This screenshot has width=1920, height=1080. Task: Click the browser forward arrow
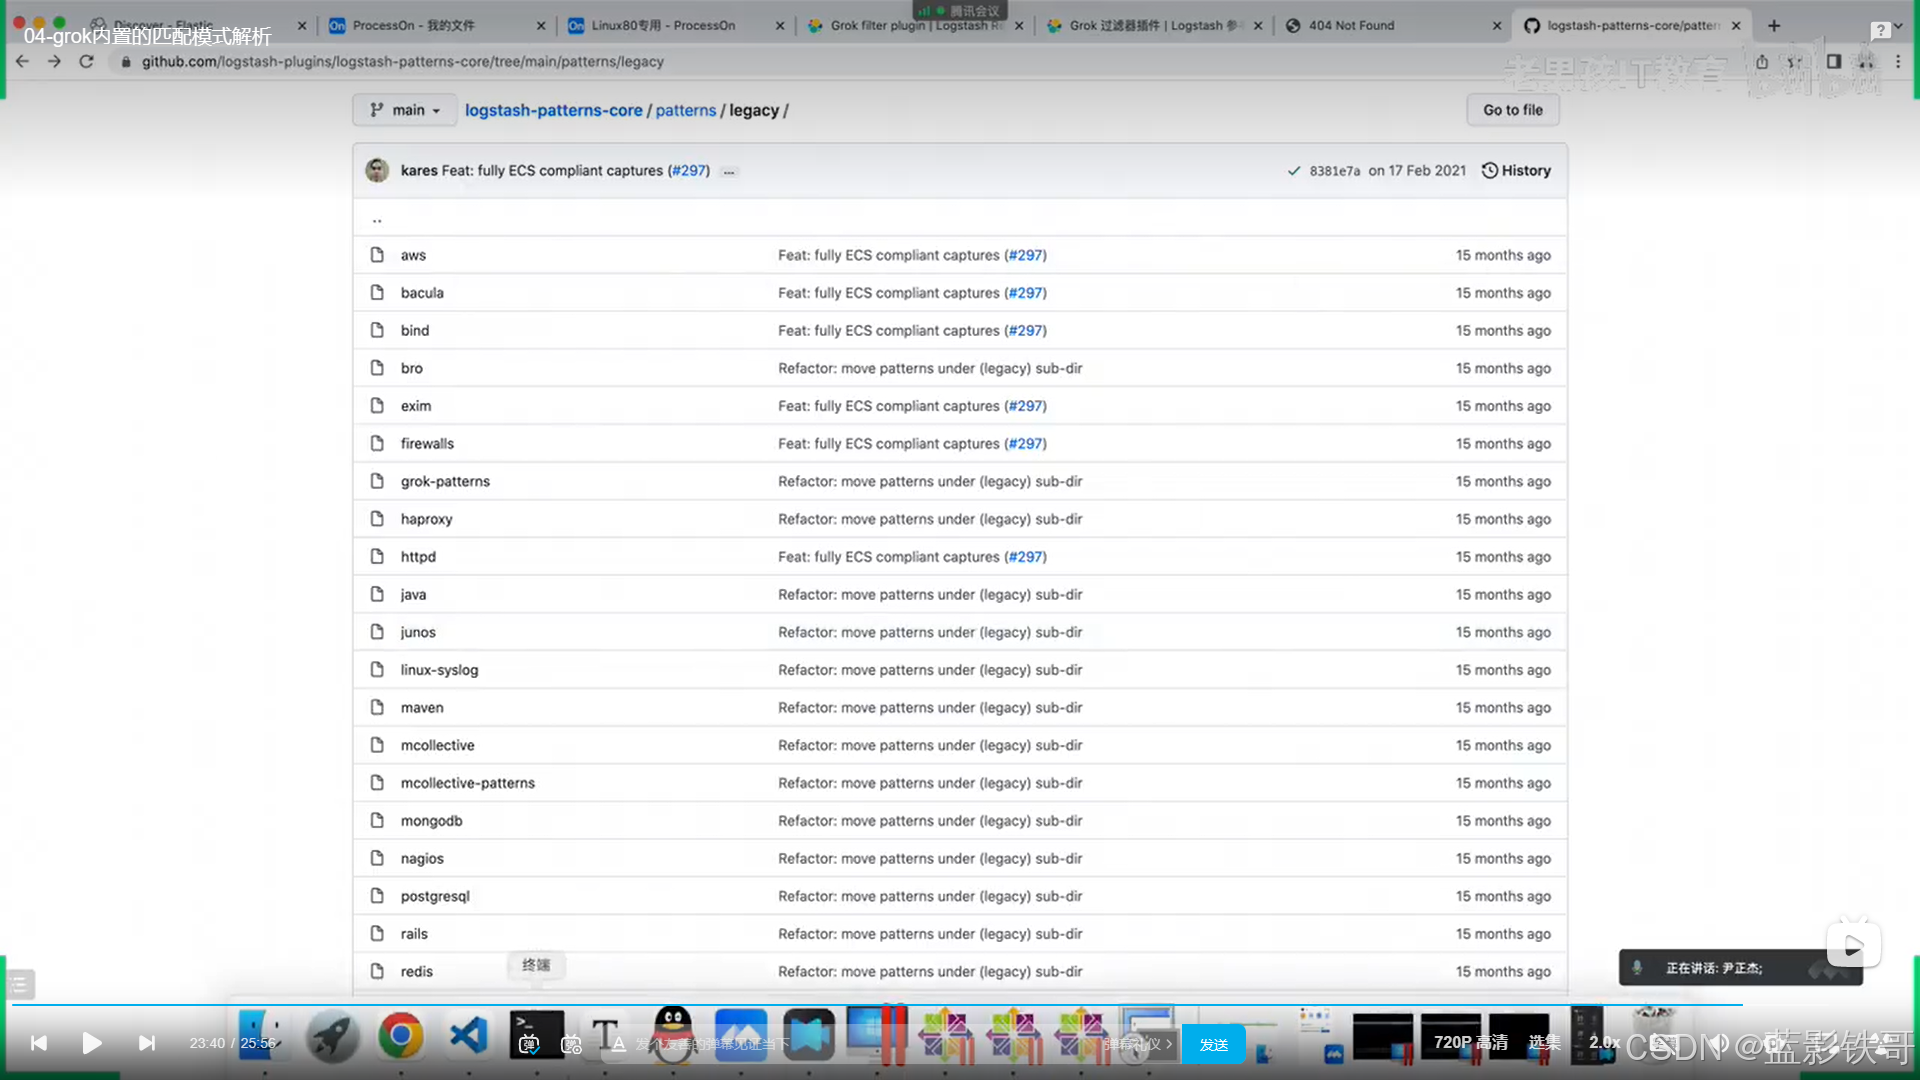[54, 62]
